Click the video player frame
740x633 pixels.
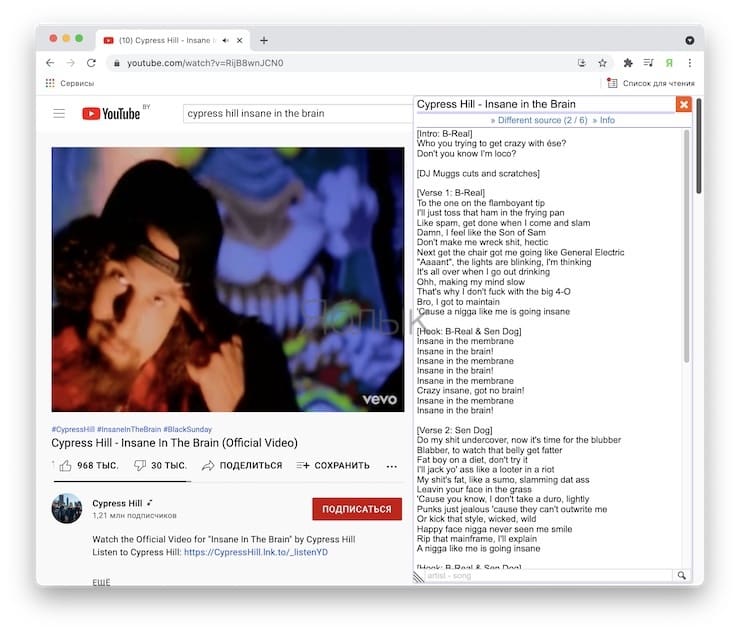228,279
